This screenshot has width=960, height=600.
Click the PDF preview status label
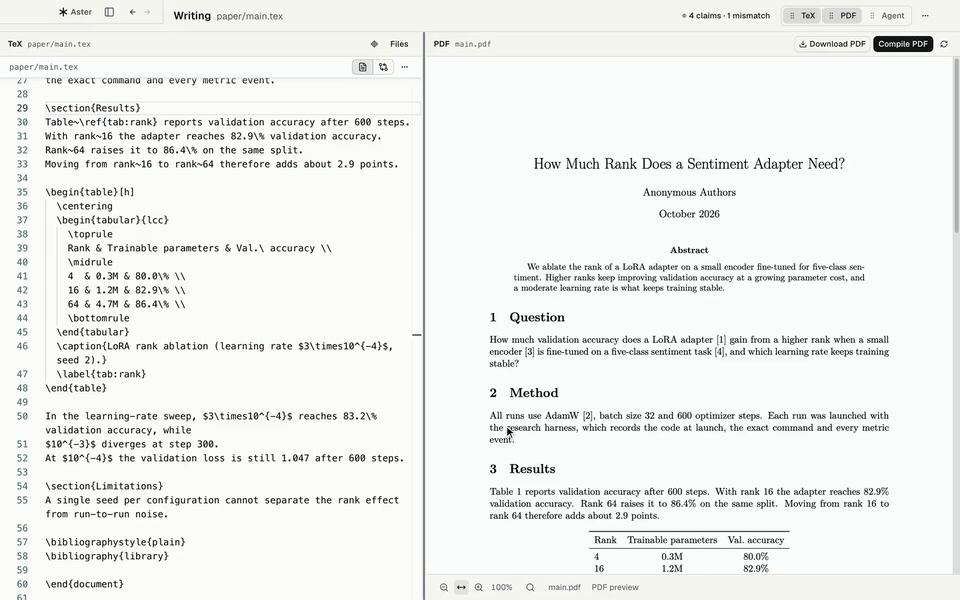pyautogui.click(x=615, y=587)
